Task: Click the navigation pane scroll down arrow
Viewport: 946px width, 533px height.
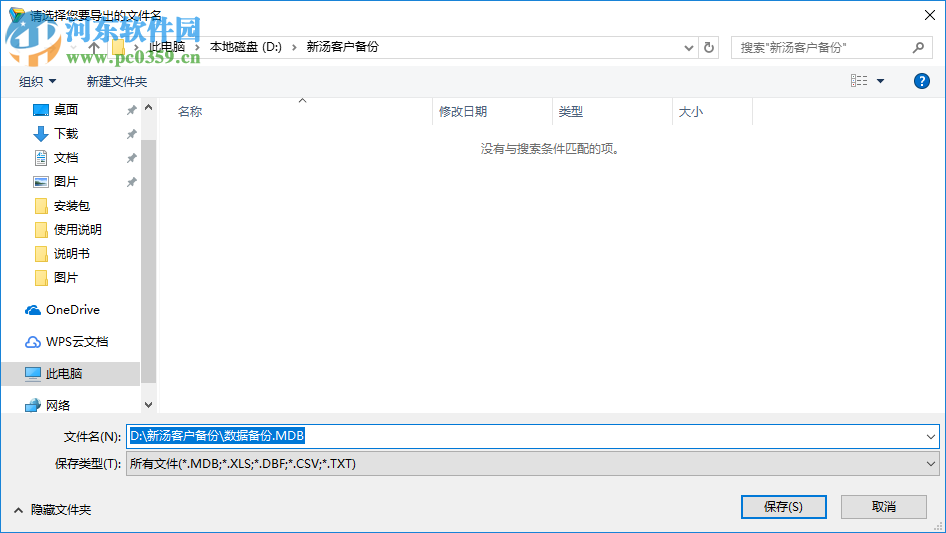Action: pos(148,404)
